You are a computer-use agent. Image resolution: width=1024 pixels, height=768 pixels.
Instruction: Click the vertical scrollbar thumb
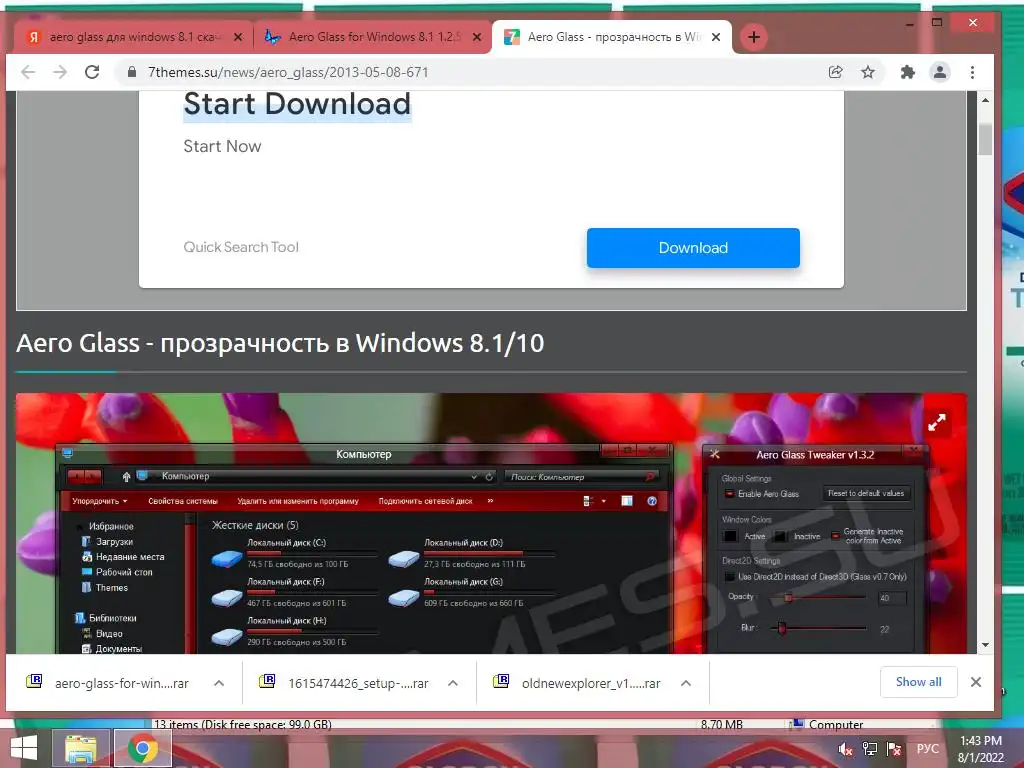(x=985, y=138)
